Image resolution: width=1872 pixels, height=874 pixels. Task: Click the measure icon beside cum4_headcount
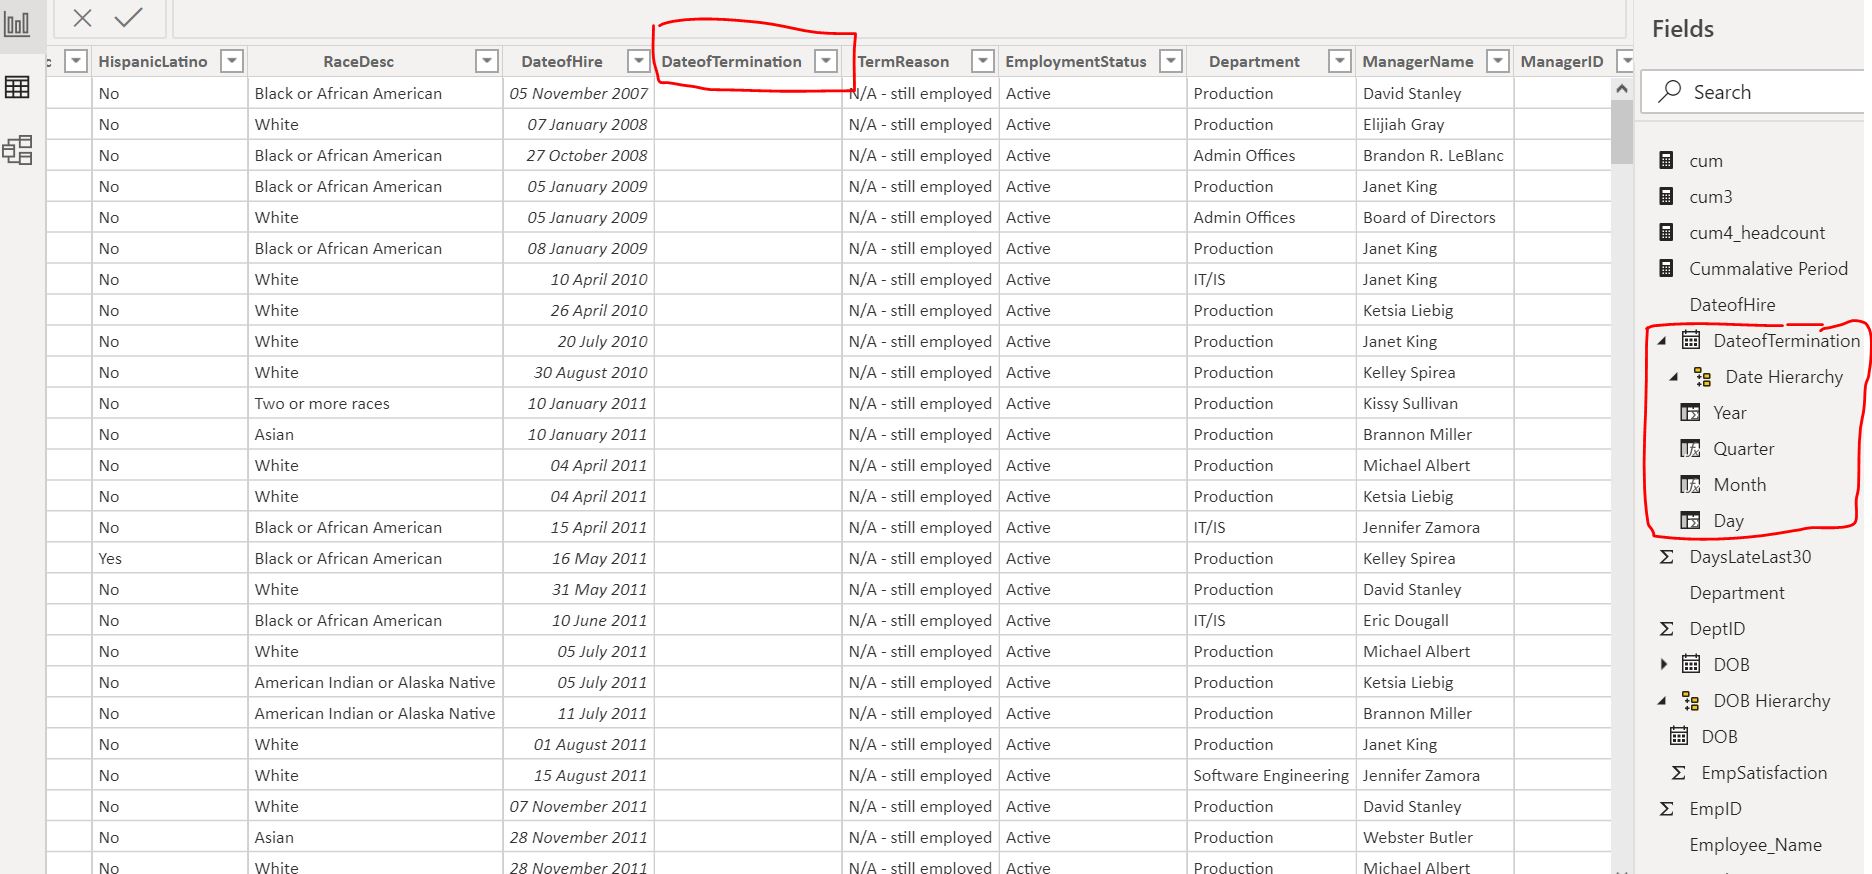click(x=1666, y=232)
